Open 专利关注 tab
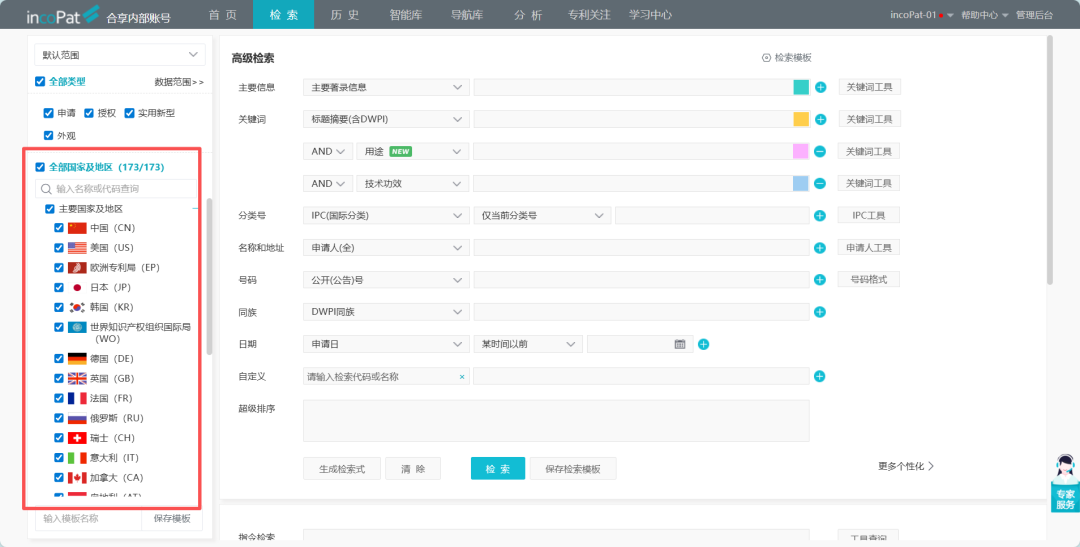 point(589,14)
